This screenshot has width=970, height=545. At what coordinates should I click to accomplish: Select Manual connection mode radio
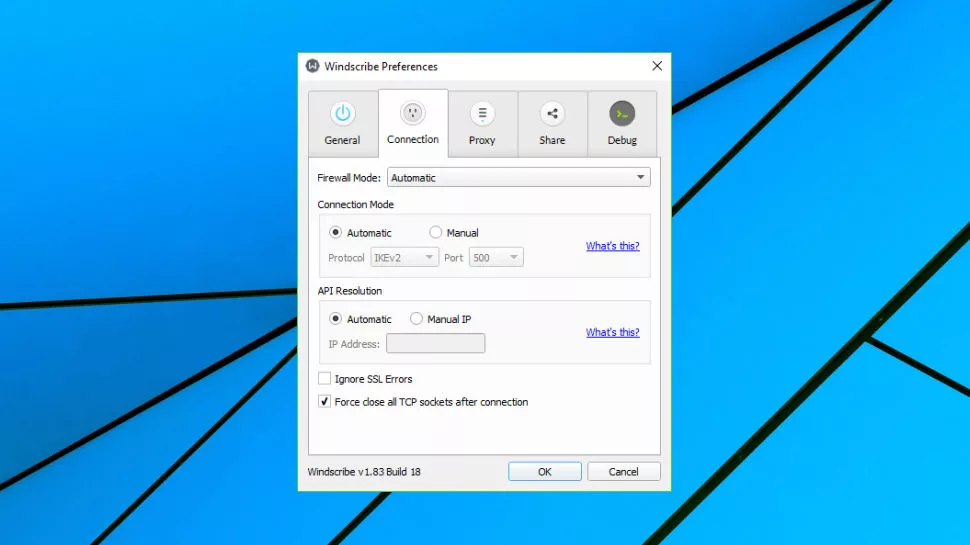[x=436, y=233]
